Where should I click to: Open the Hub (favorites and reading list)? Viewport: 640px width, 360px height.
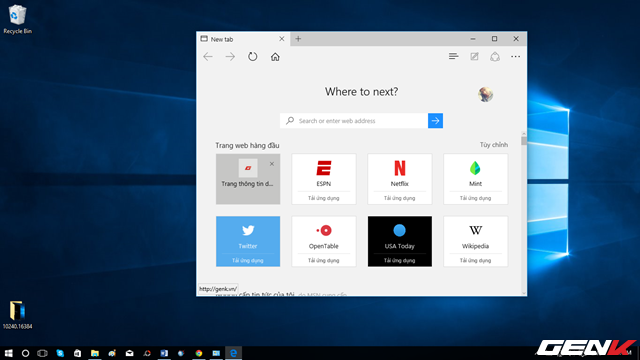[x=453, y=56]
